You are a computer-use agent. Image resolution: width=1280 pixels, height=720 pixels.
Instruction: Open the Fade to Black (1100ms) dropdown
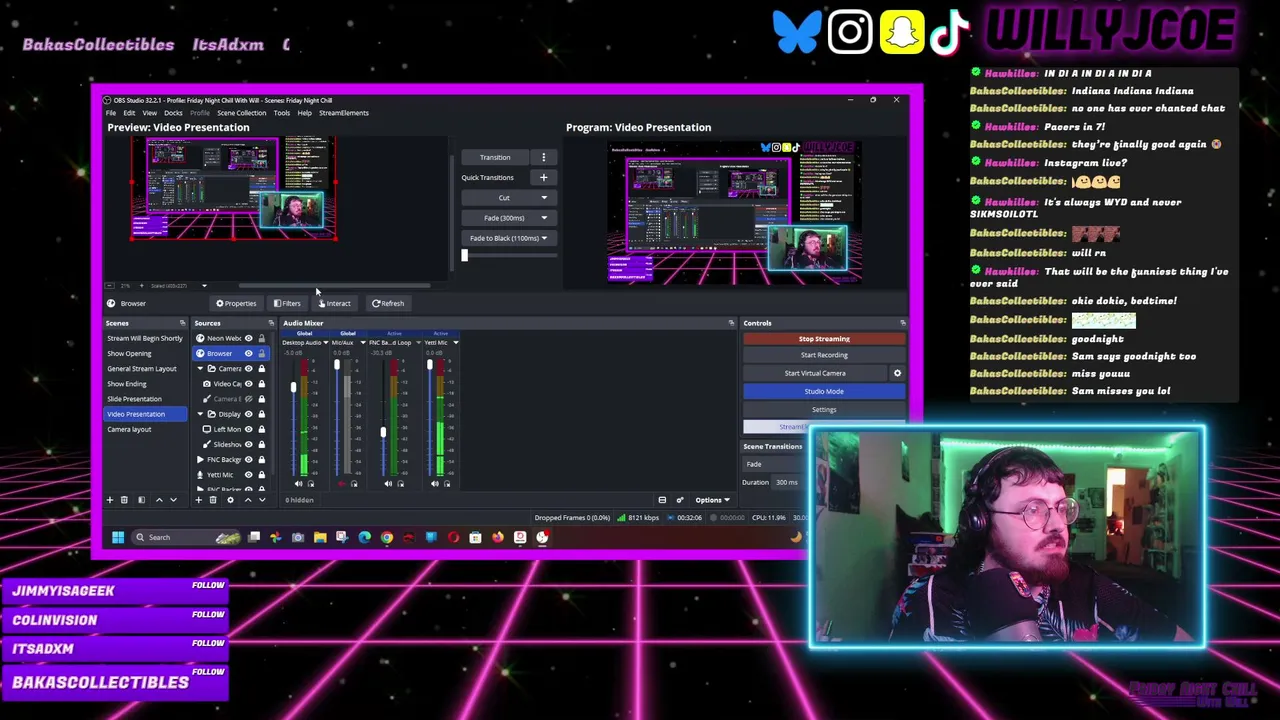tap(544, 238)
